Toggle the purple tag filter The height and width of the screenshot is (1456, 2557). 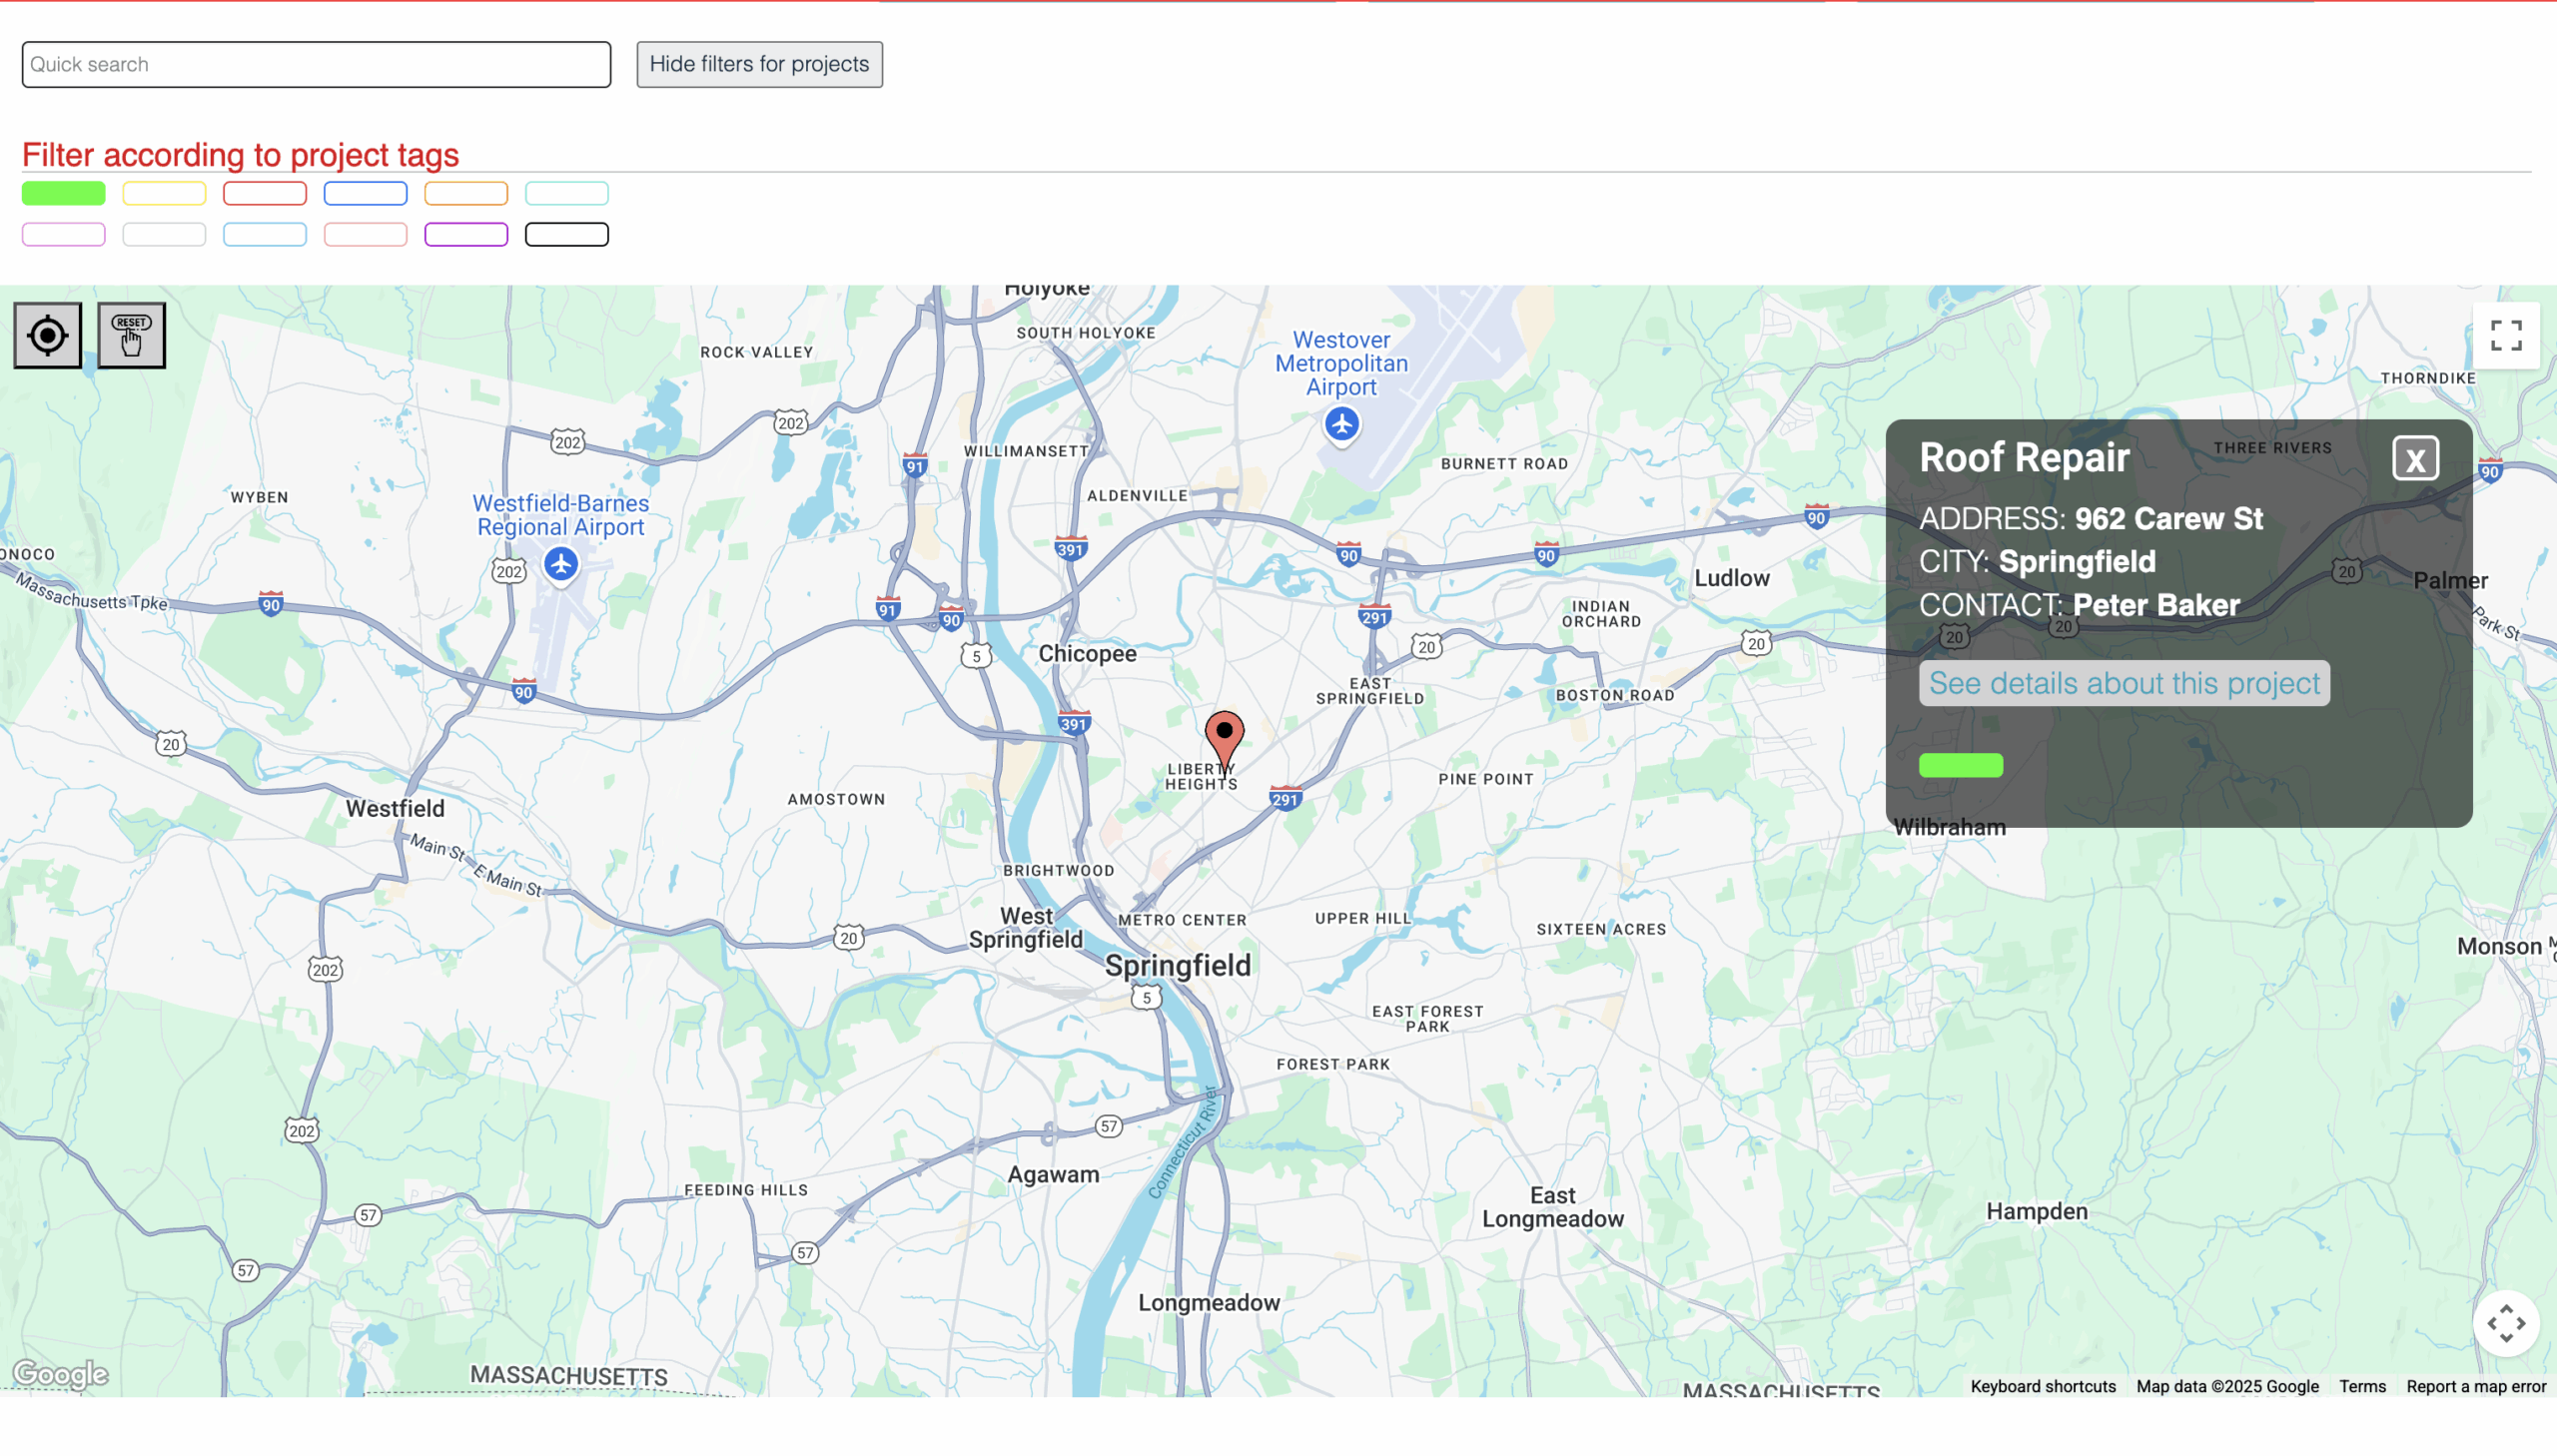pyautogui.click(x=466, y=234)
